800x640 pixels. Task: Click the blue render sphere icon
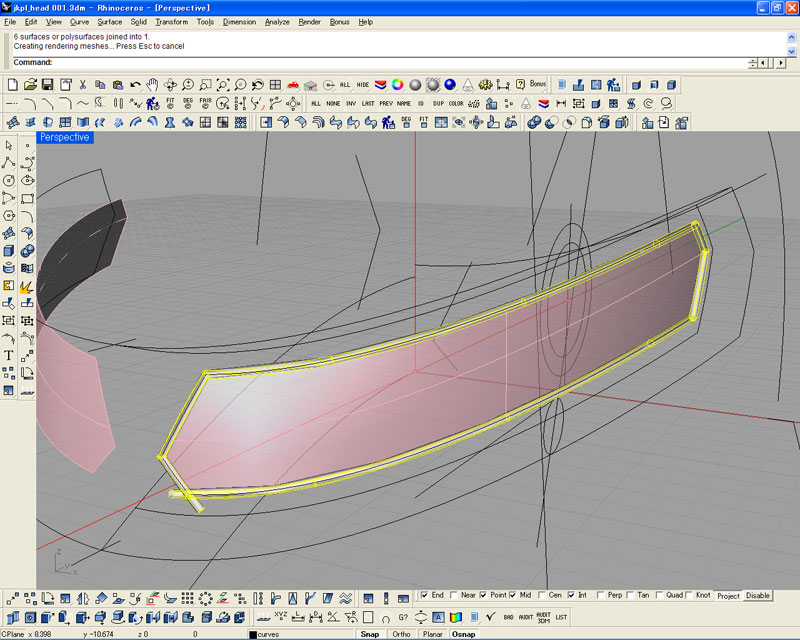(x=450, y=85)
